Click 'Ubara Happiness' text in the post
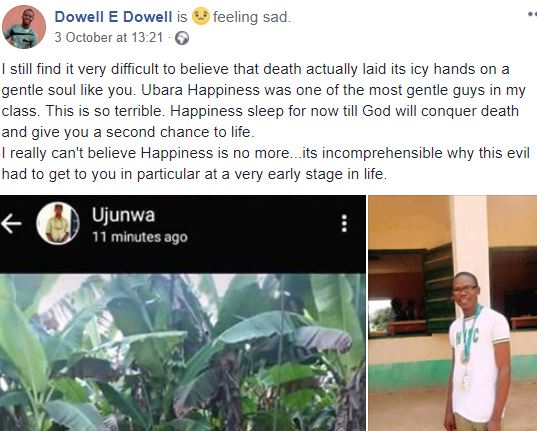This screenshot has height=431, width=537. (200, 90)
